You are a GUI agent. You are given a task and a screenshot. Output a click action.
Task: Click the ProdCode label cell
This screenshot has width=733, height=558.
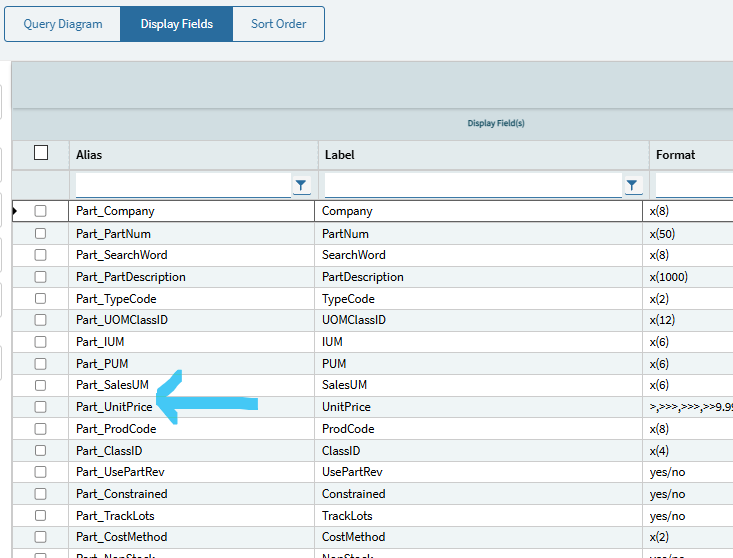pos(479,429)
